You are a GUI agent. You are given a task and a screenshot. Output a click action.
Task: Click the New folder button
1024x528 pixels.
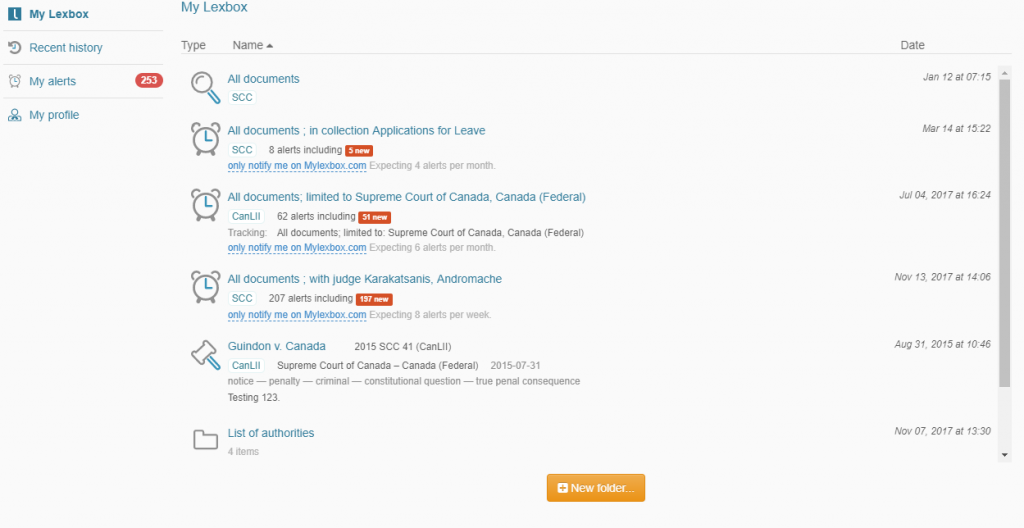[x=596, y=488]
